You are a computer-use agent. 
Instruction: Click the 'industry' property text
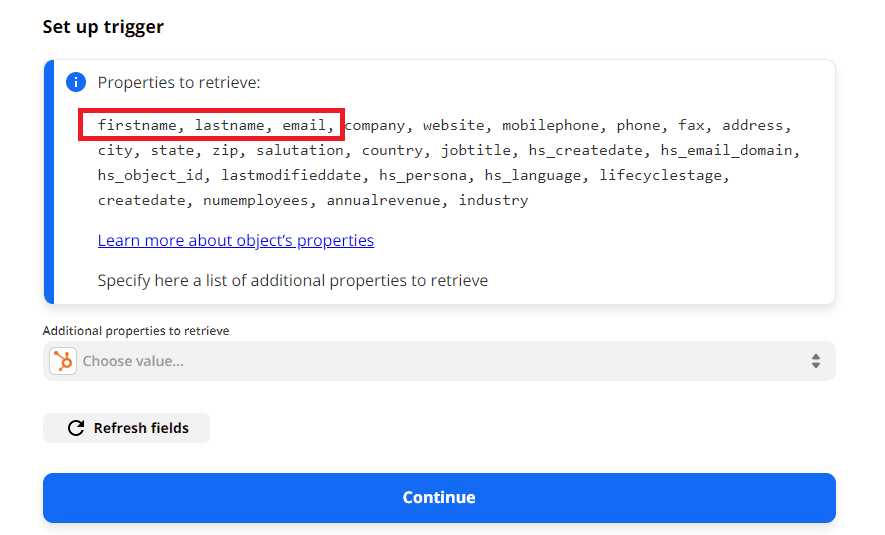493,201
